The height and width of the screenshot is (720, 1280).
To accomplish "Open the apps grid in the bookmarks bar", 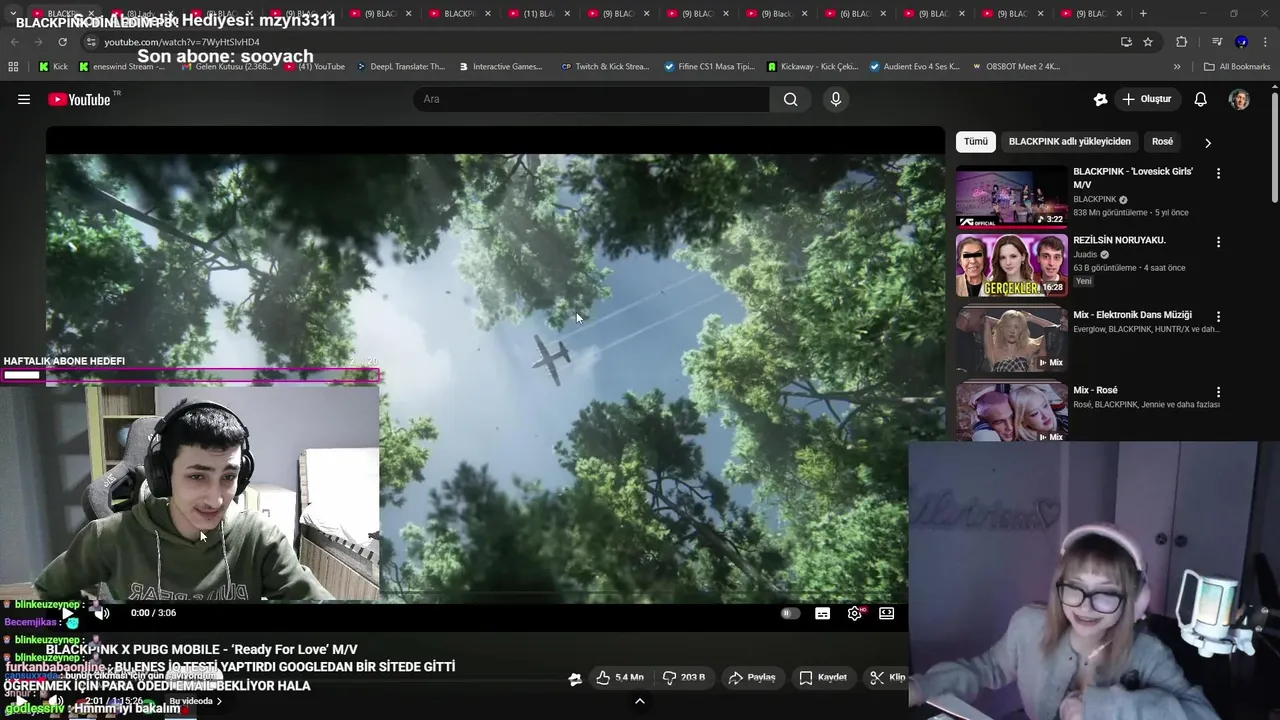I will pyautogui.click(x=13, y=67).
